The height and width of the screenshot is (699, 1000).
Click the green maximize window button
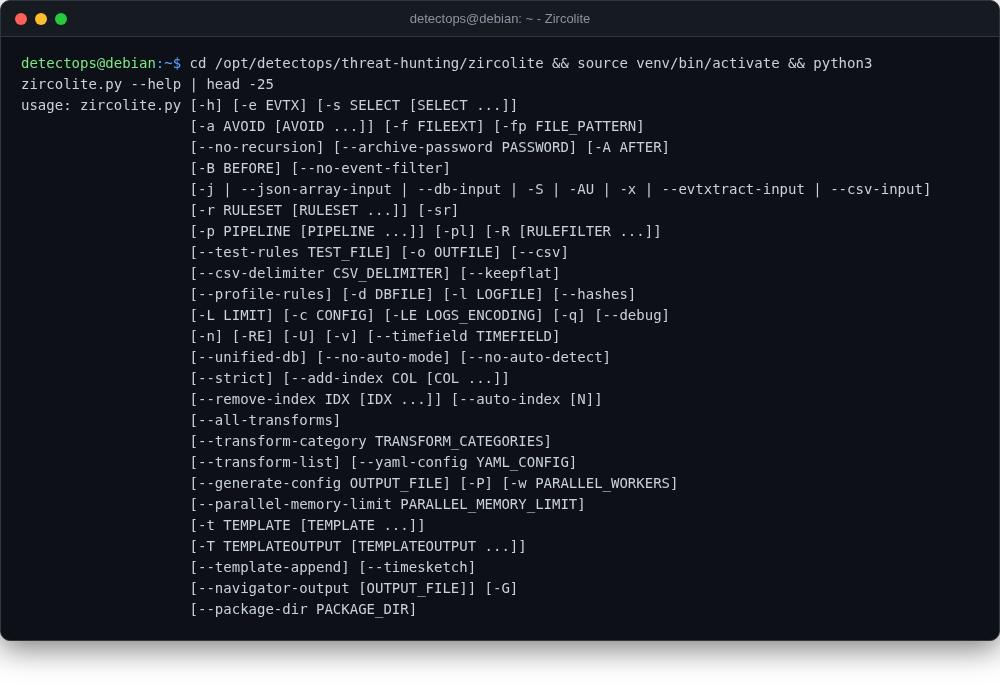tap(61, 19)
